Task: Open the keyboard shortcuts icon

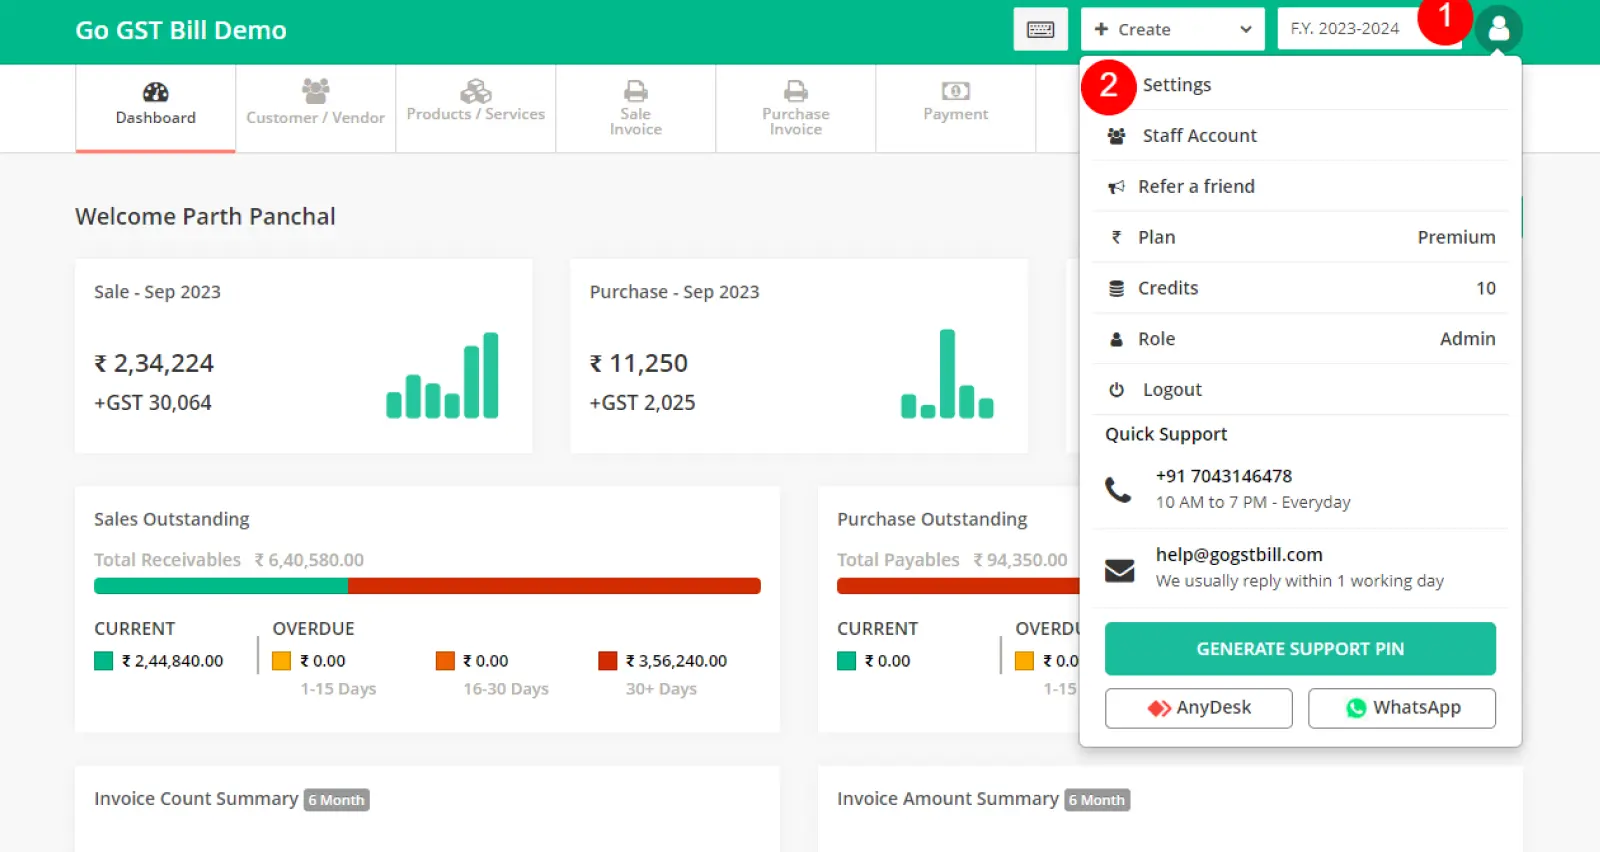Action: click(1040, 29)
